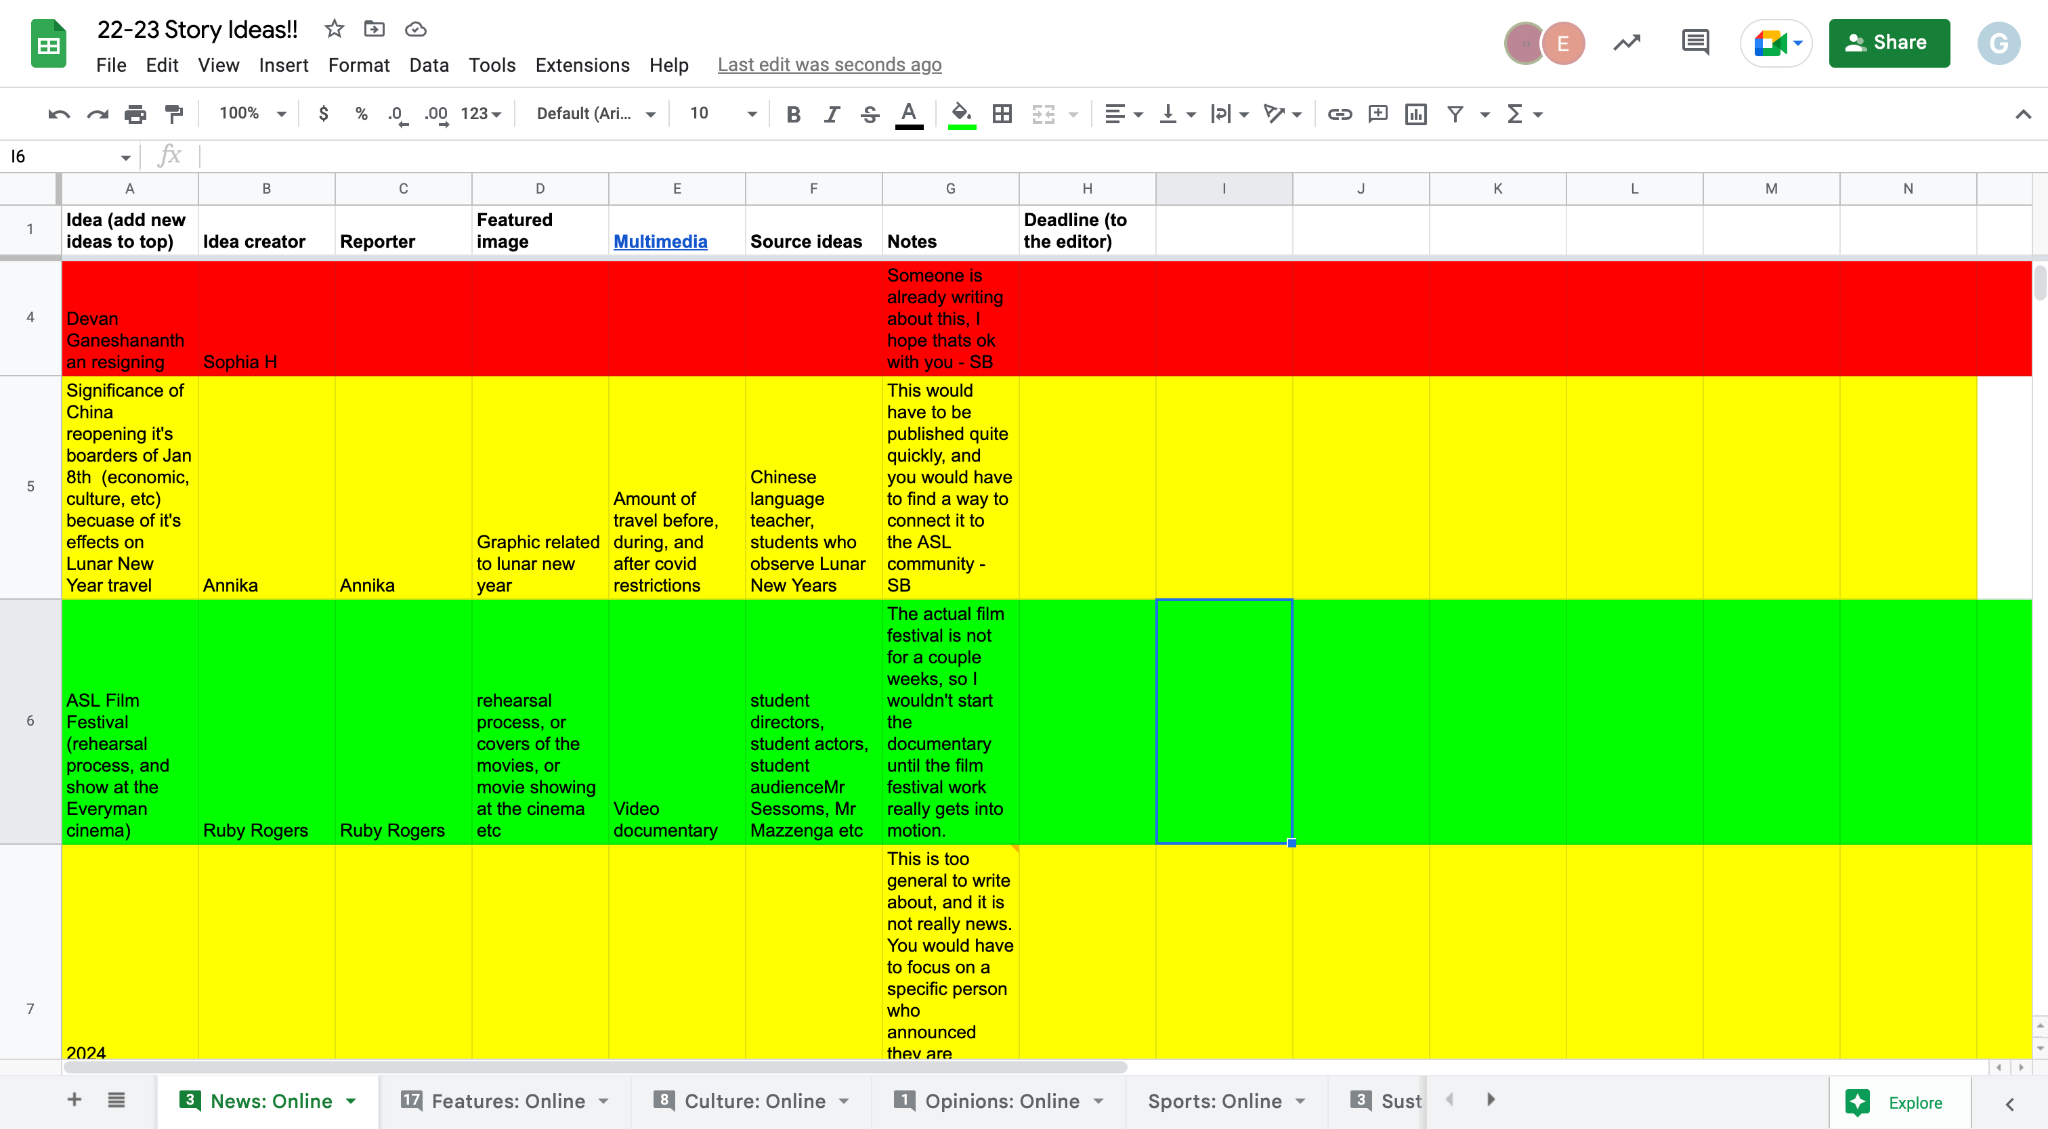Switch to the Features: Online tab
This screenshot has width=2048, height=1129.
point(507,1101)
